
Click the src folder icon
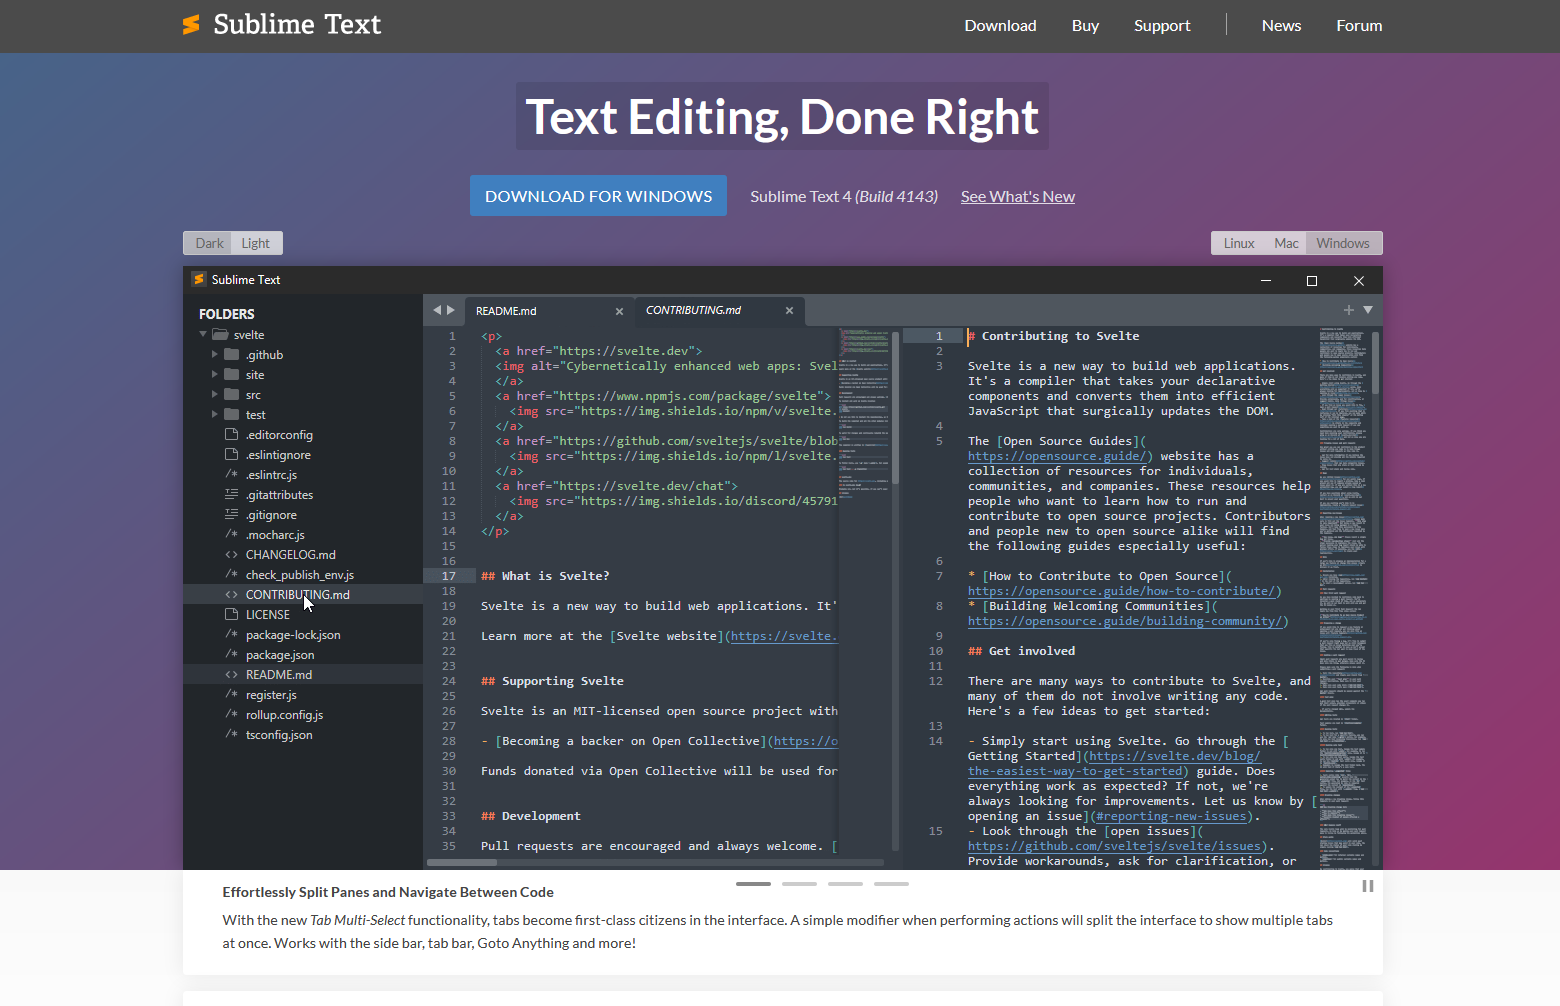tap(232, 395)
